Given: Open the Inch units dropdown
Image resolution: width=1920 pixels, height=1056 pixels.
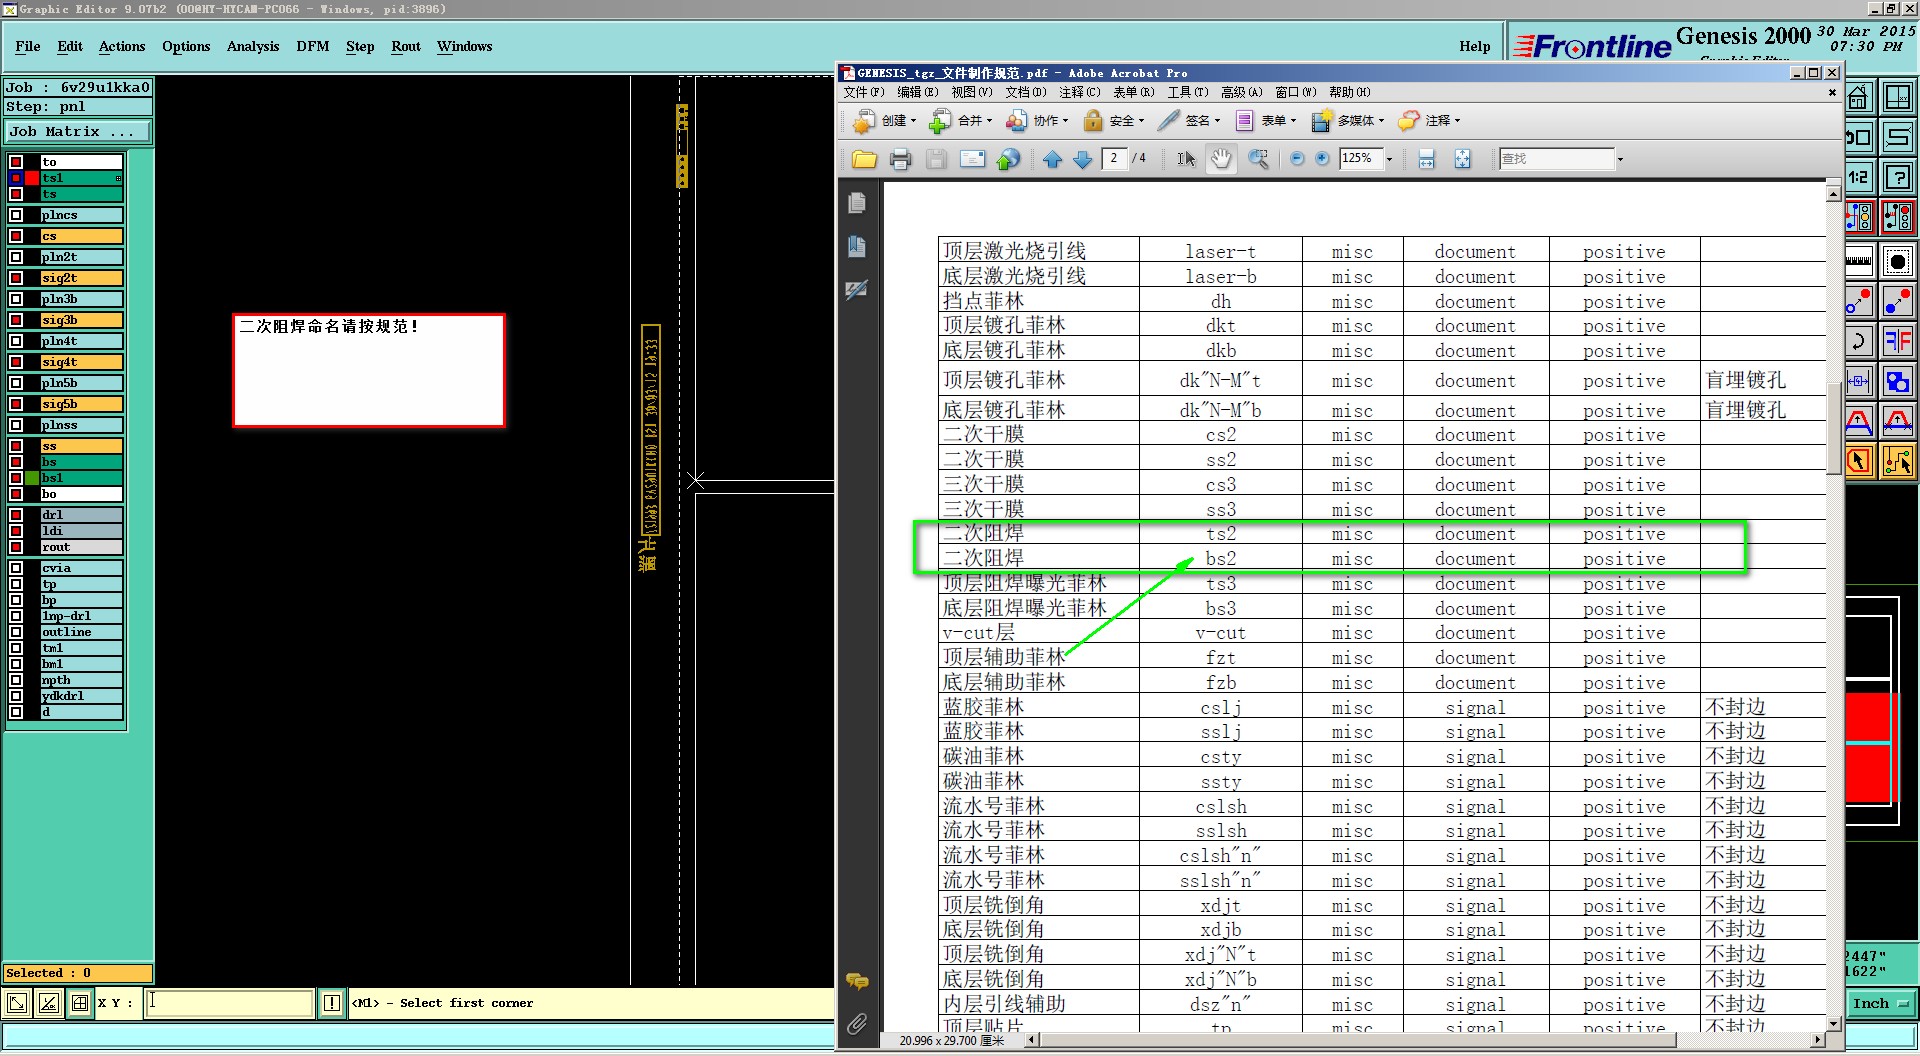Looking at the screenshot, I should (1880, 1004).
